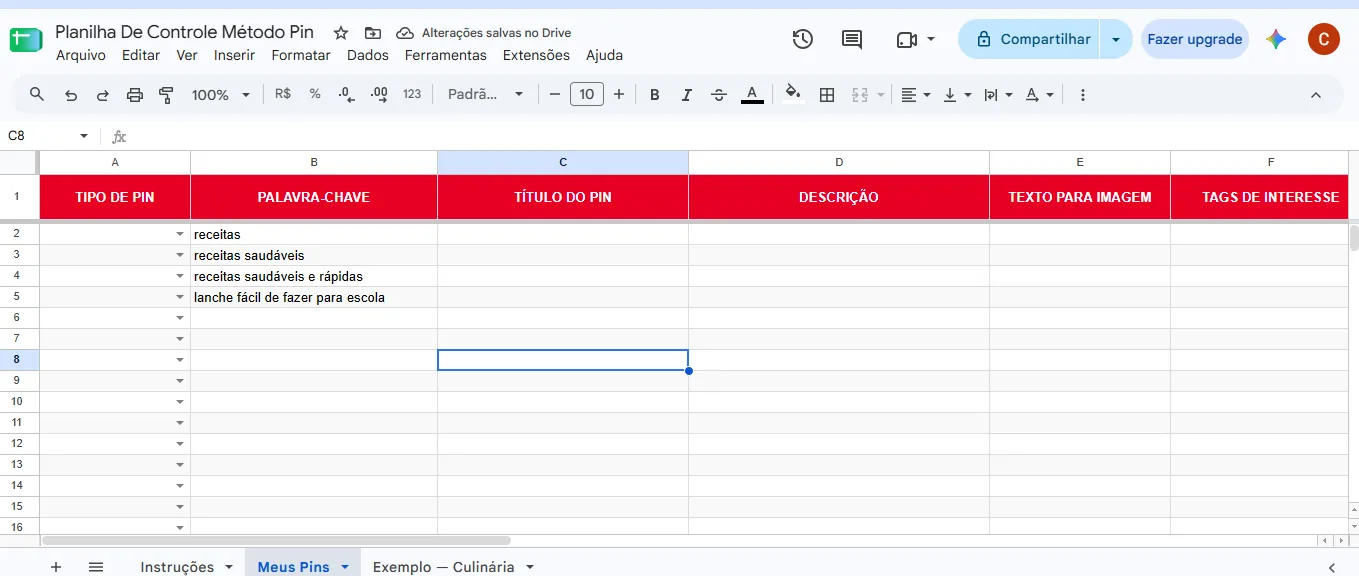Open the zoom 100% dropdown

(x=221, y=94)
